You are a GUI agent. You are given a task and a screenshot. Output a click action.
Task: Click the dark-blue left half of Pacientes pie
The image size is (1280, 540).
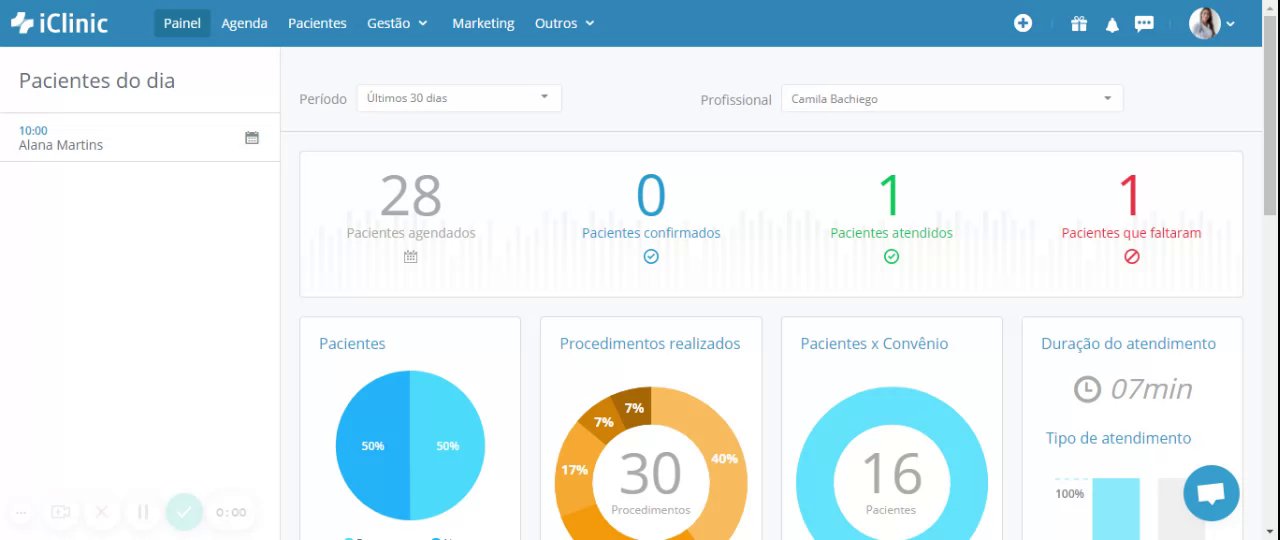pos(373,445)
